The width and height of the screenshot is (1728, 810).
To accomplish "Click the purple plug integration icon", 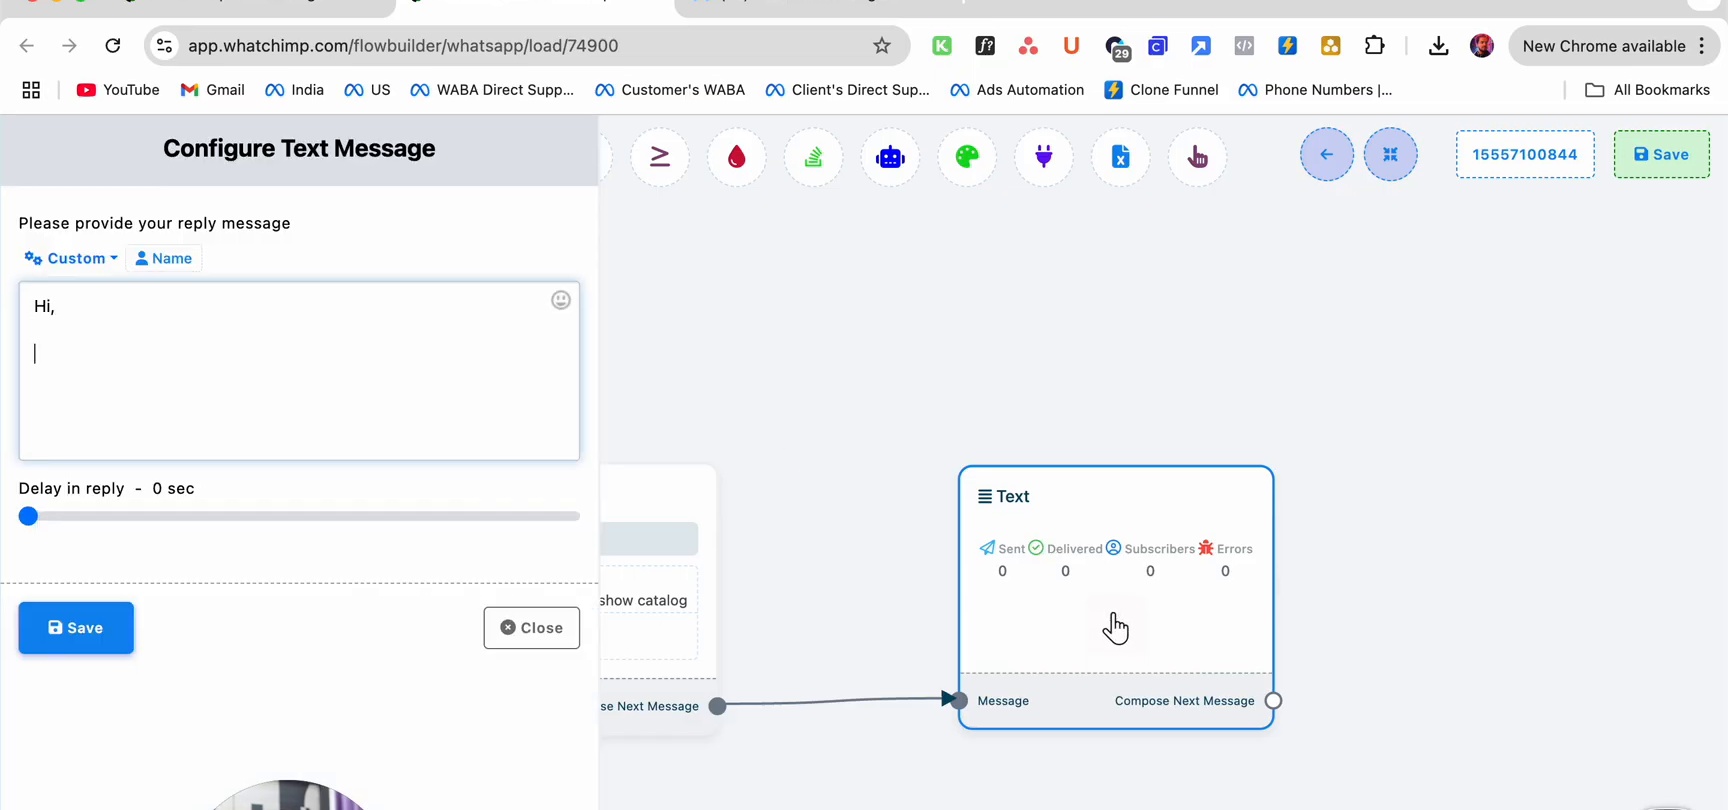I will click(1044, 157).
